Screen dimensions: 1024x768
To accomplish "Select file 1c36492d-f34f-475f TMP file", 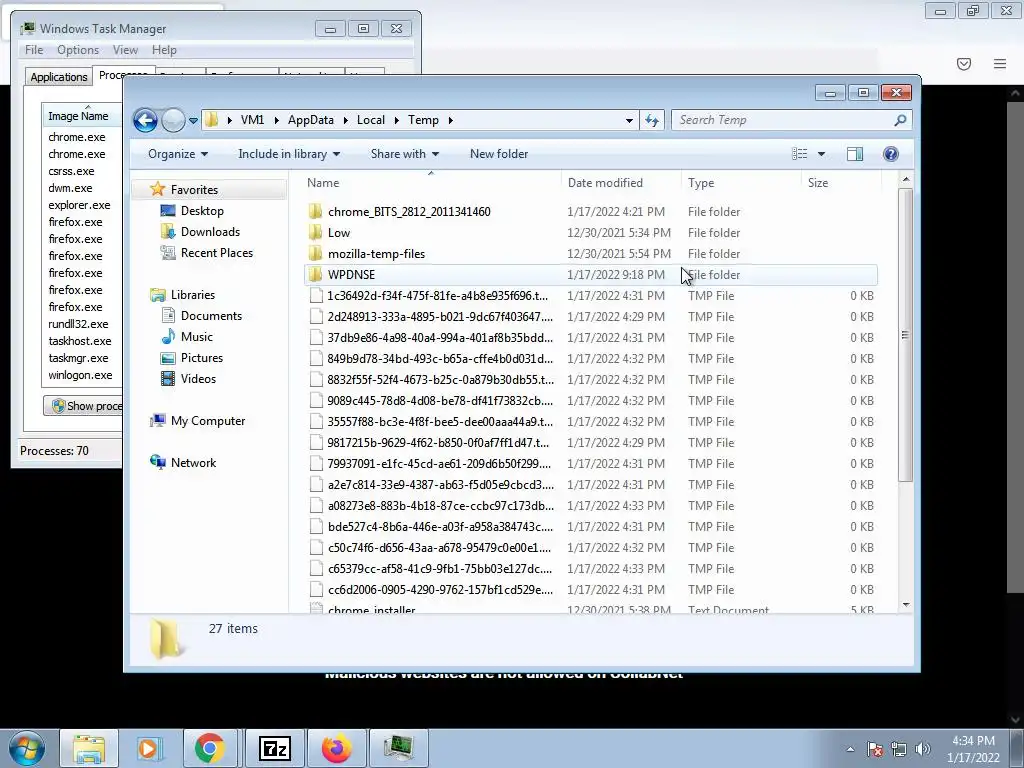I will (590, 296).
